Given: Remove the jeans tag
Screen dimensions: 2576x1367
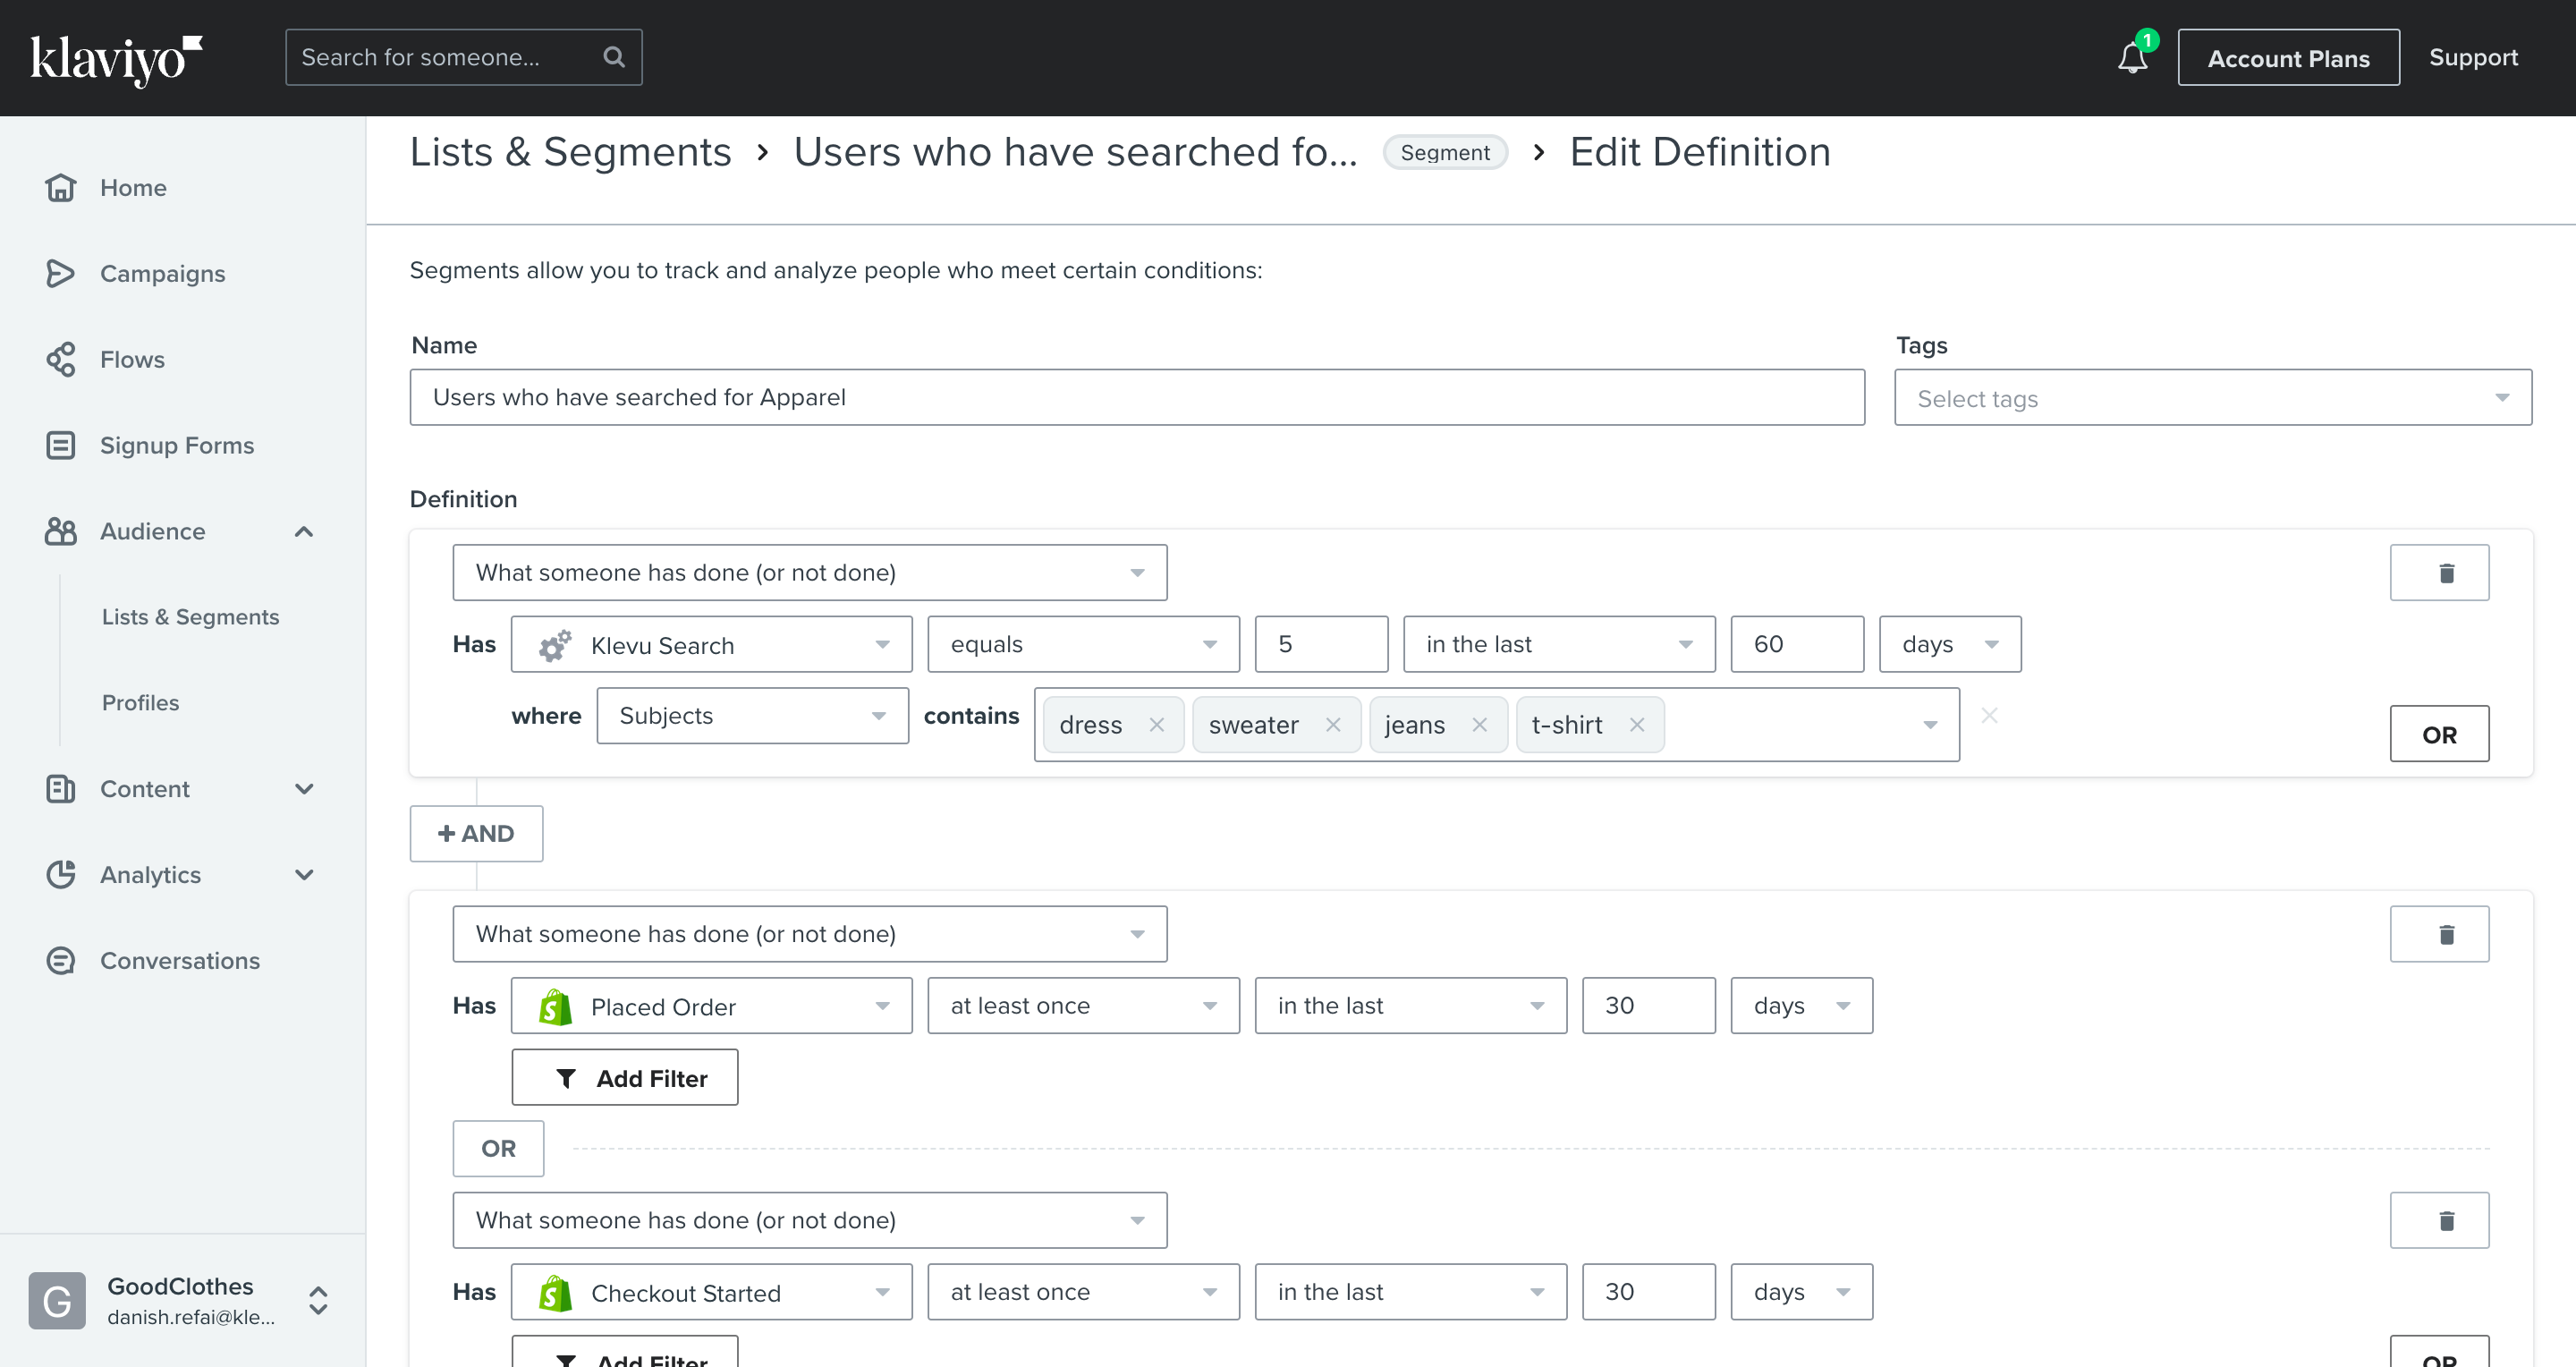Looking at the screenshot, I should [1479, 725].
